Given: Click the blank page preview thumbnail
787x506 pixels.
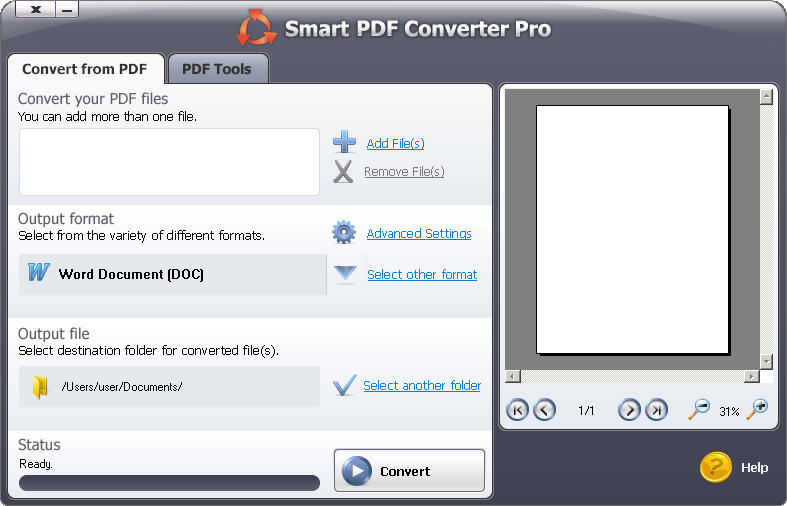Looking at the screenshot, I should coord(632,229).
